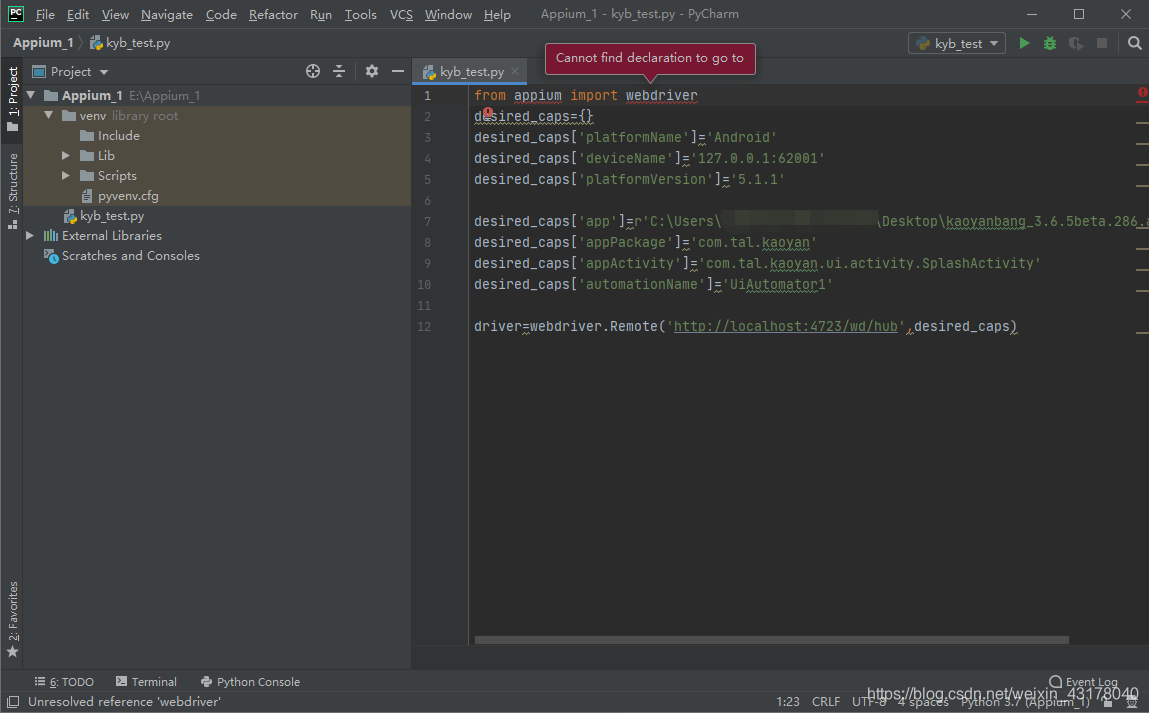This screenshot has height=713, width=1149.
Task: Open the Event Log
Action: [x=1083, y=681]
